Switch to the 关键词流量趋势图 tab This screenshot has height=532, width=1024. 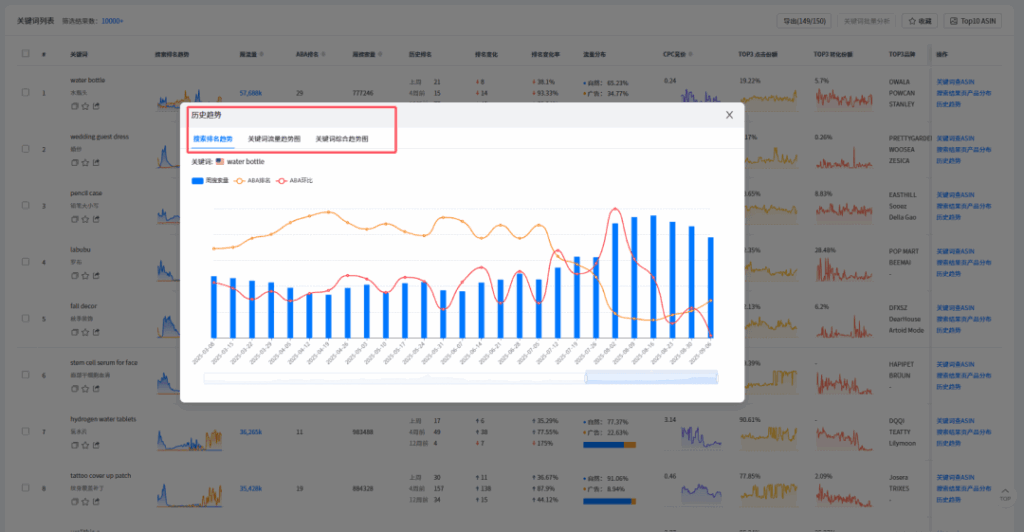tap(274, 139)
